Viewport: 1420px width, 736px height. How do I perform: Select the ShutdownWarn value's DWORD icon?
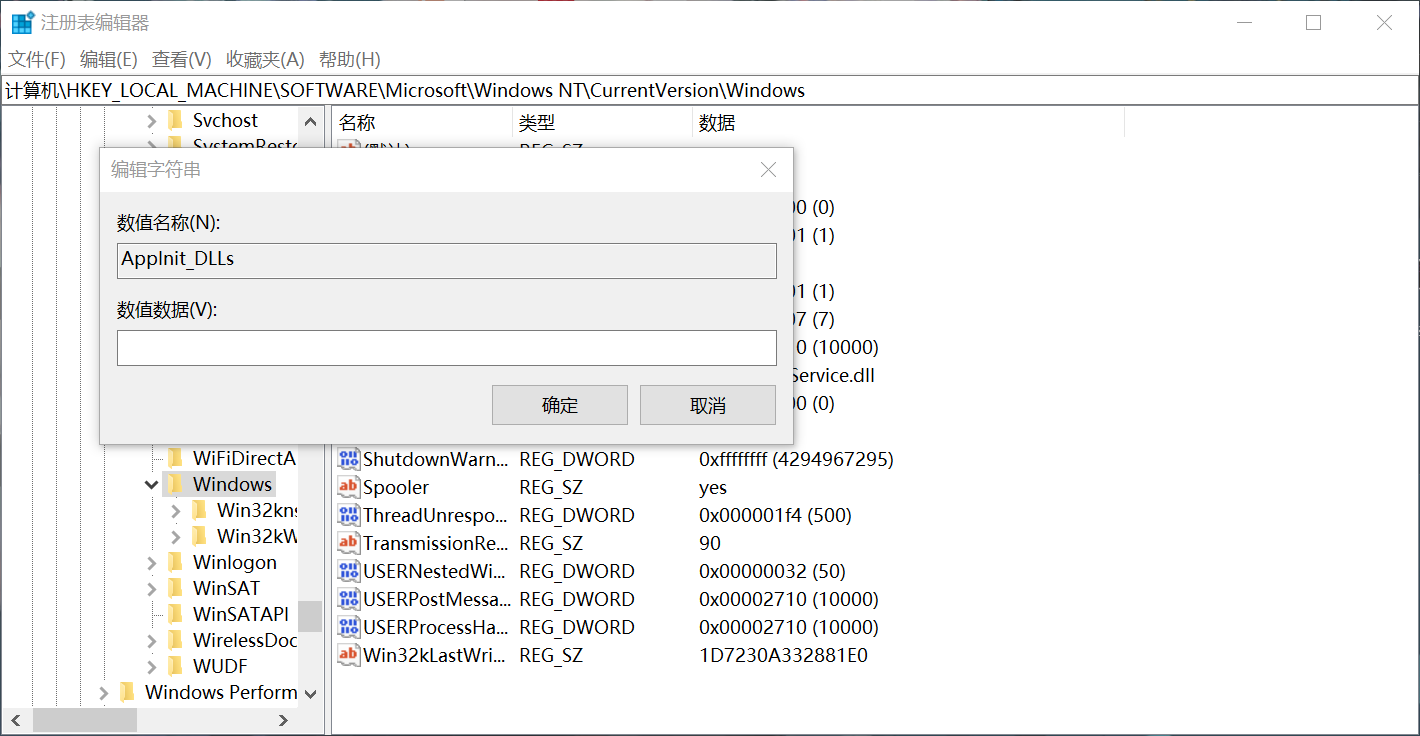348,459
